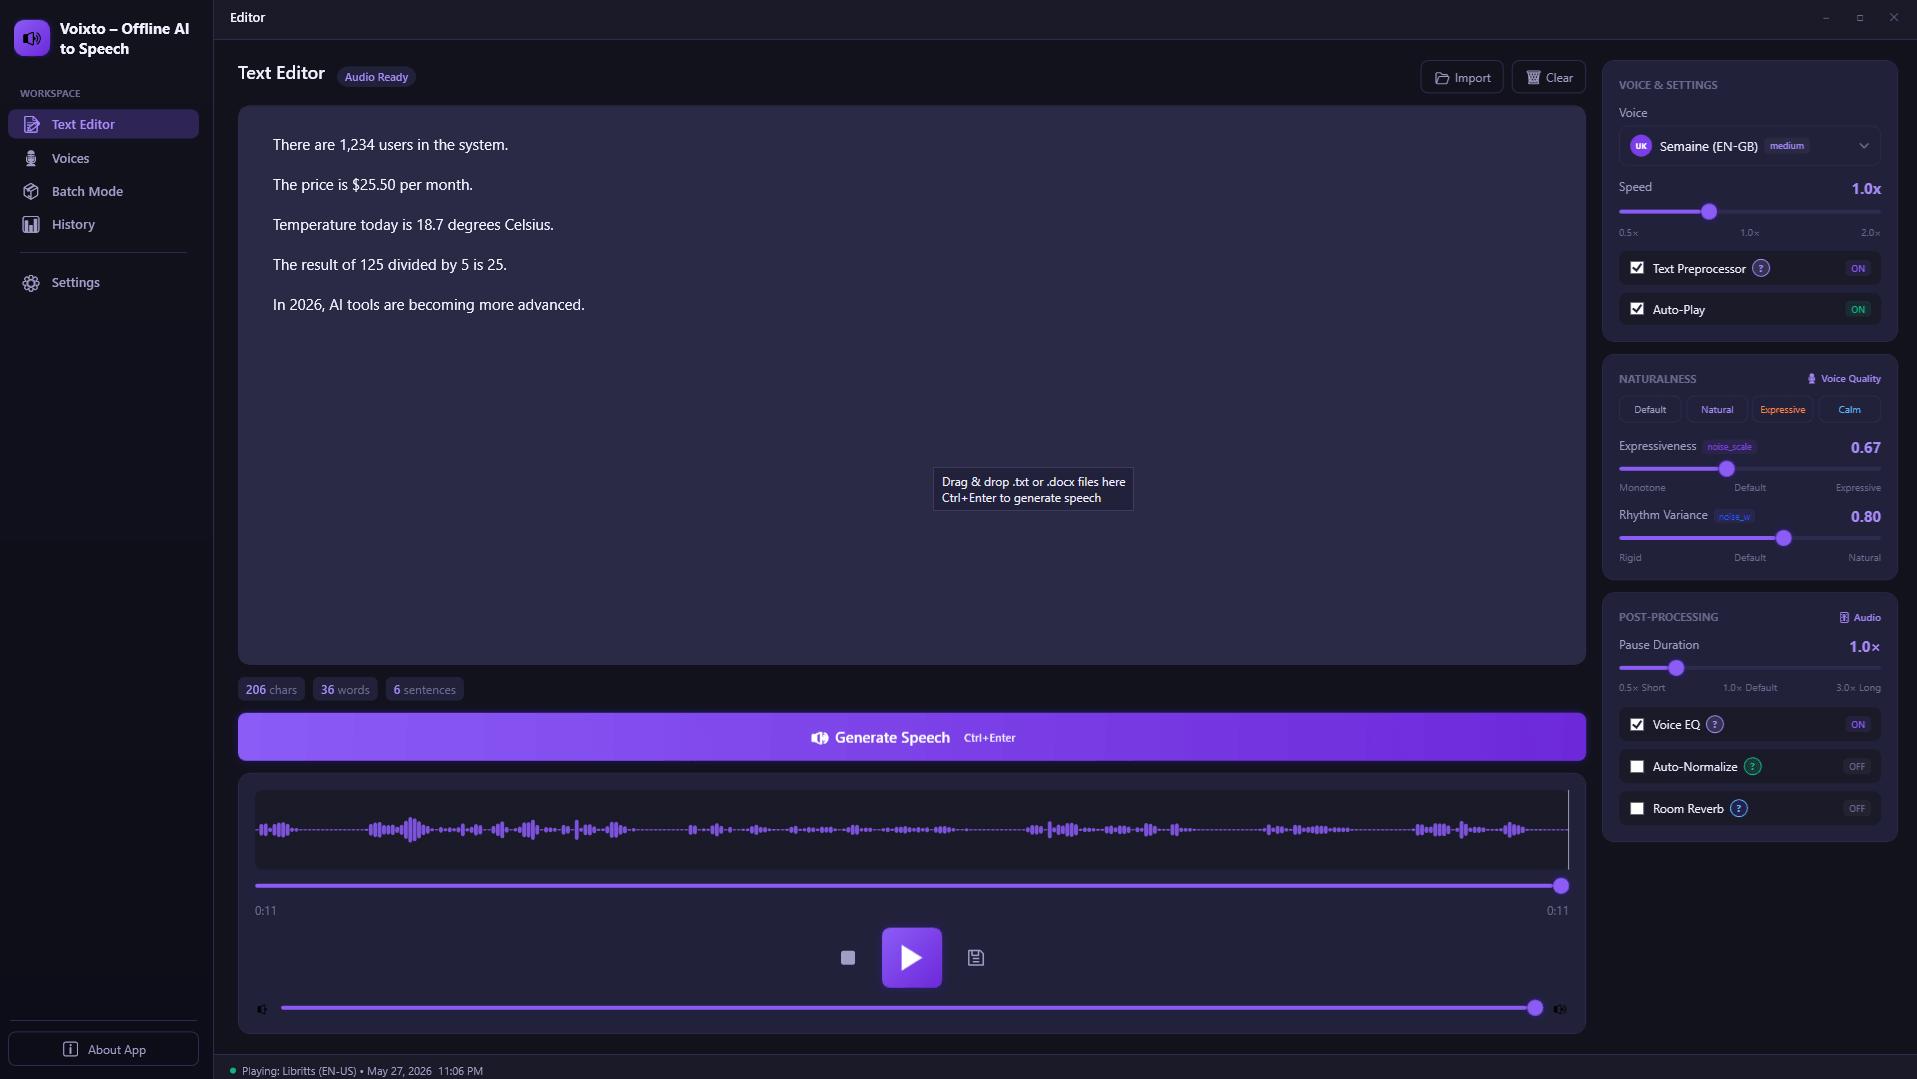The width and height of the screenshot is (1917, 1079).
Task: Click the Voice EQ ON badge
Action: point(1857,725)
